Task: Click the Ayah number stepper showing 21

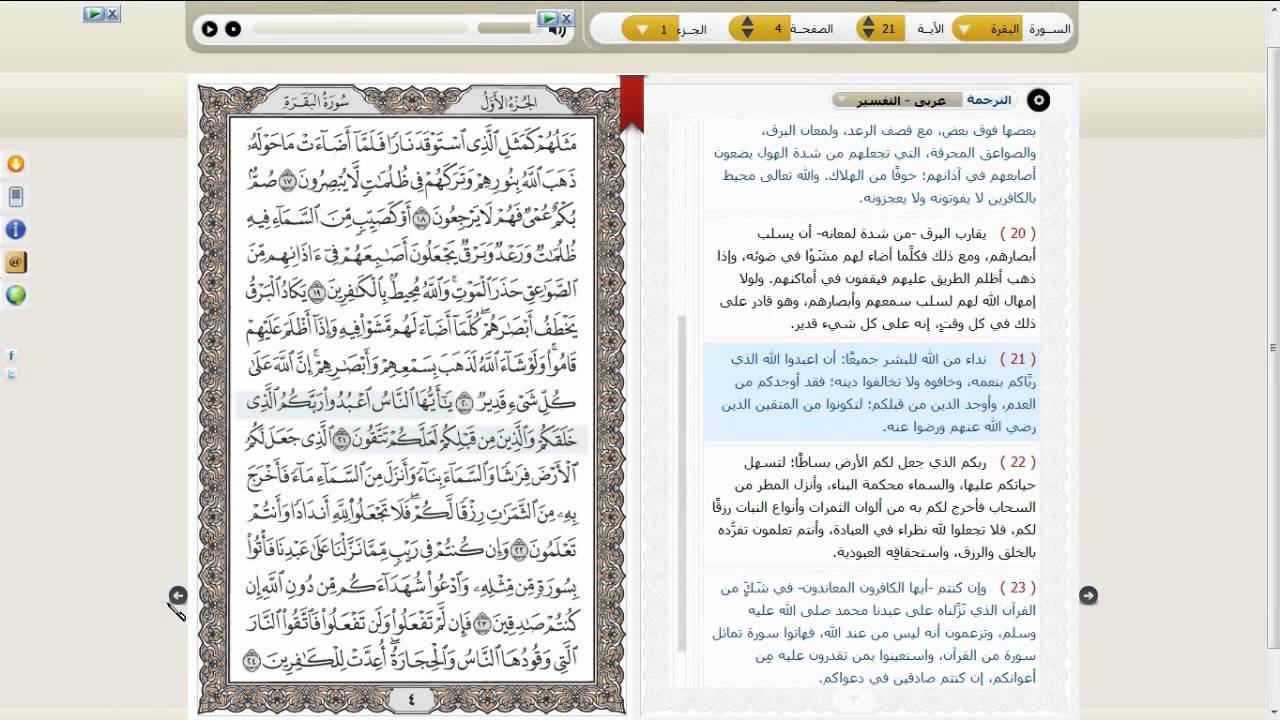Action: (x=881, y=29)
